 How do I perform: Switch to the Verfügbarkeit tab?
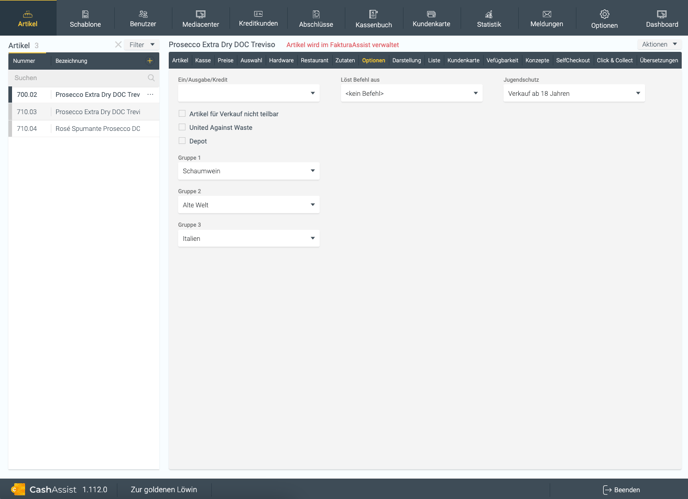pos(502,61)
